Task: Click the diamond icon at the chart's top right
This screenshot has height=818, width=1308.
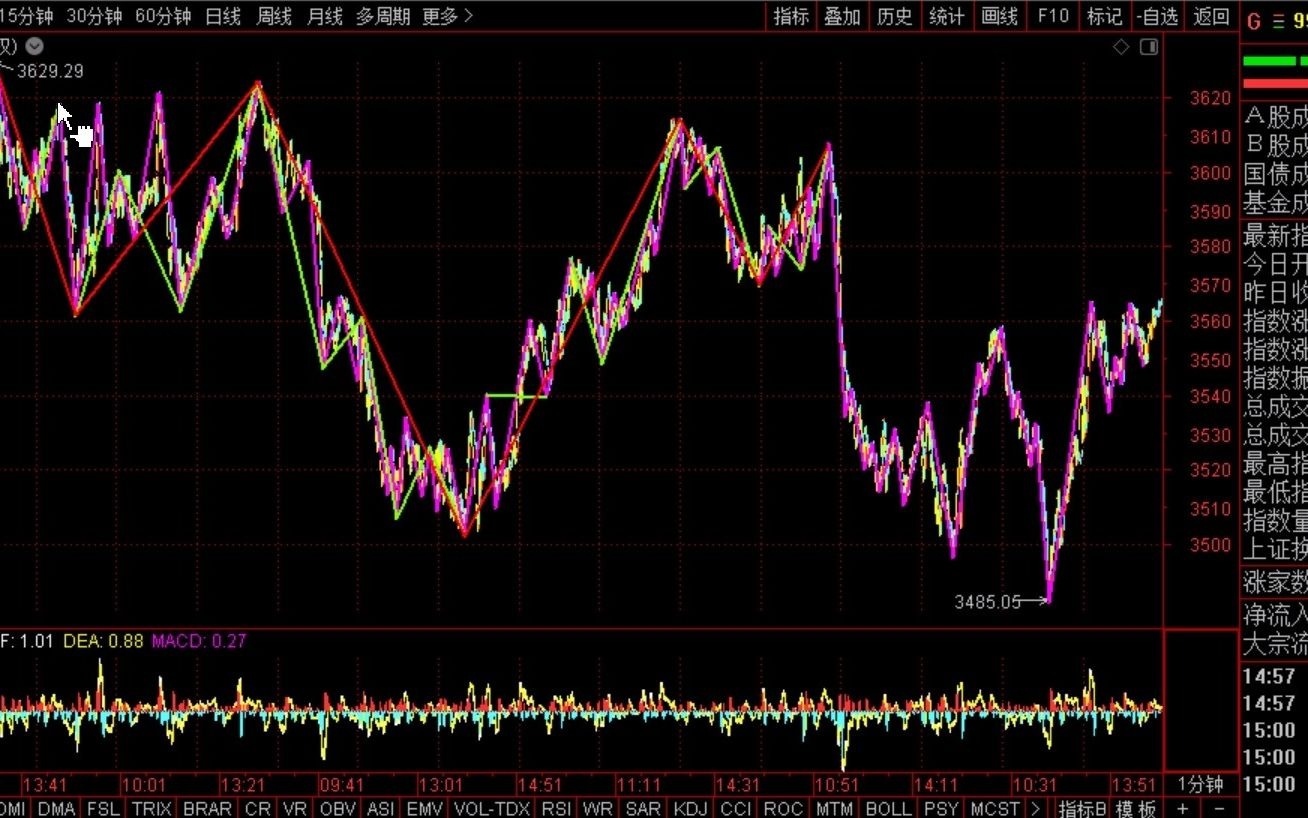Action: tap(1121, 47)
